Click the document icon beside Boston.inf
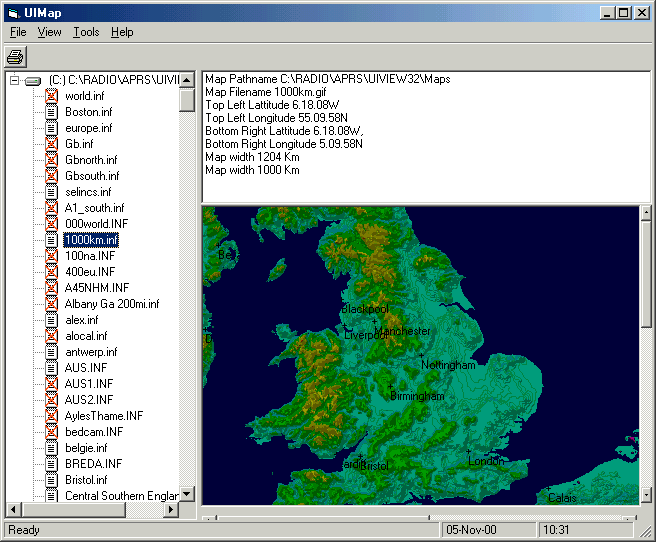This screenshot has width=656, height=542. point(51,112)
